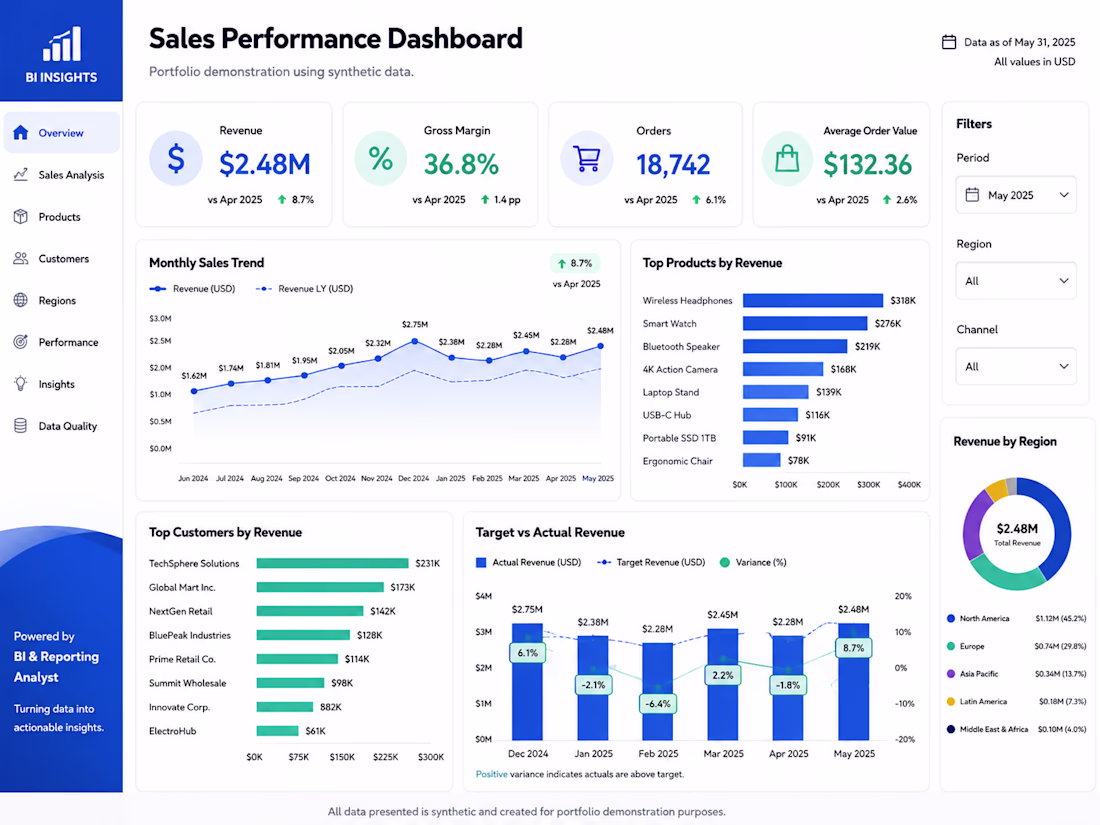Click the 'Positive' word in variance note
This screenshot has height=825, width=1100.
492,774
